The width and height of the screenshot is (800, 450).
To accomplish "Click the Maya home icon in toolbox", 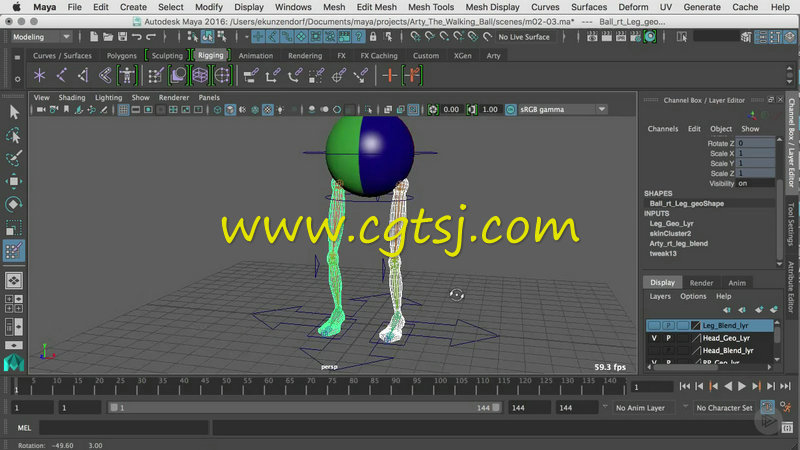I will (14, 363).
